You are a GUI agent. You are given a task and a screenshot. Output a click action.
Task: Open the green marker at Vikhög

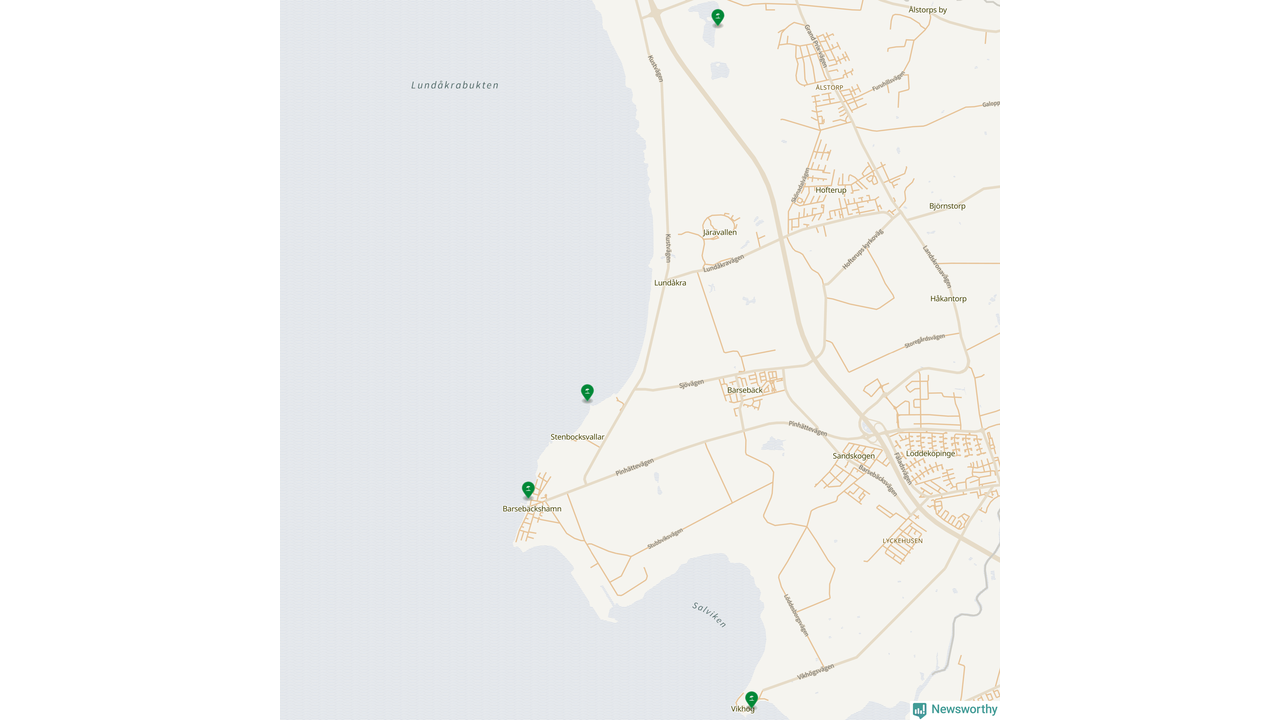click(751, 699)
